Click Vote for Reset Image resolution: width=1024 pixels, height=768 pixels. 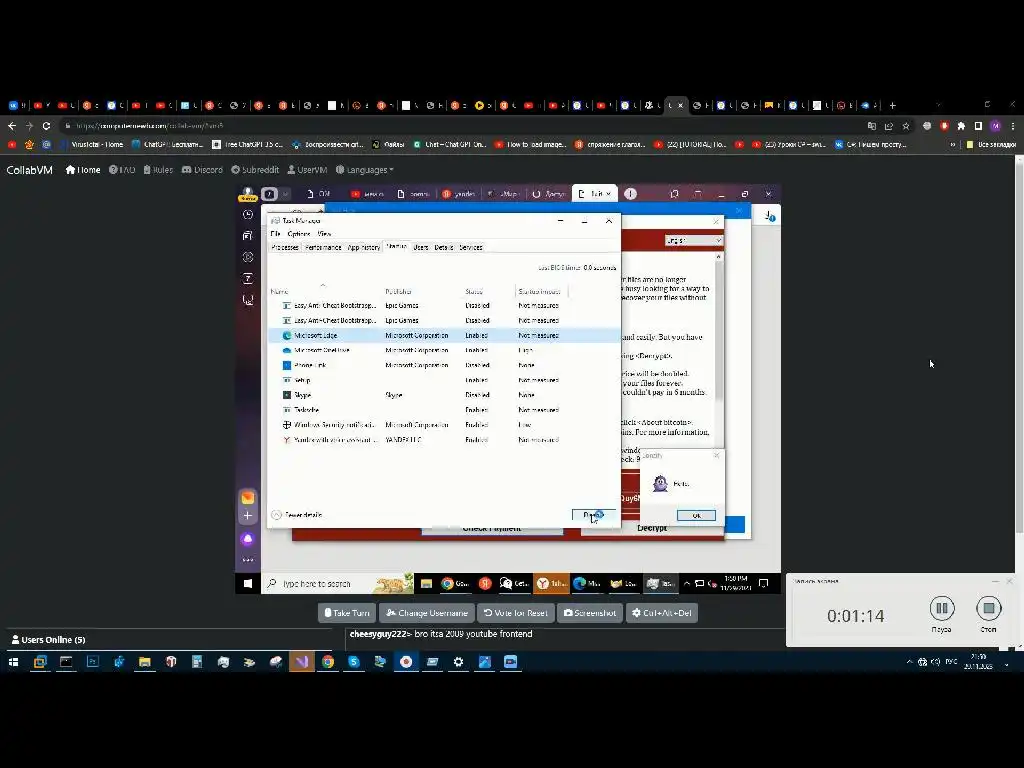(x=515, y=613)
